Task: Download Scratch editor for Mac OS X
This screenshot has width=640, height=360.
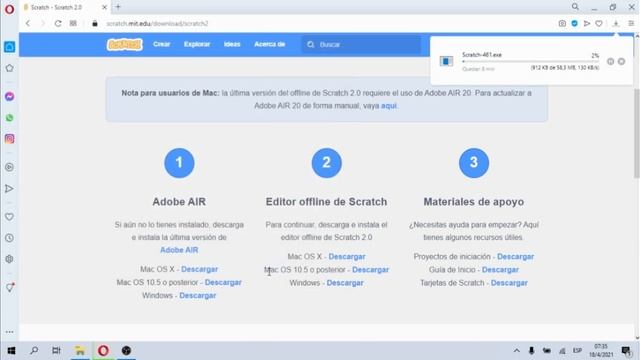Action: 347,257
